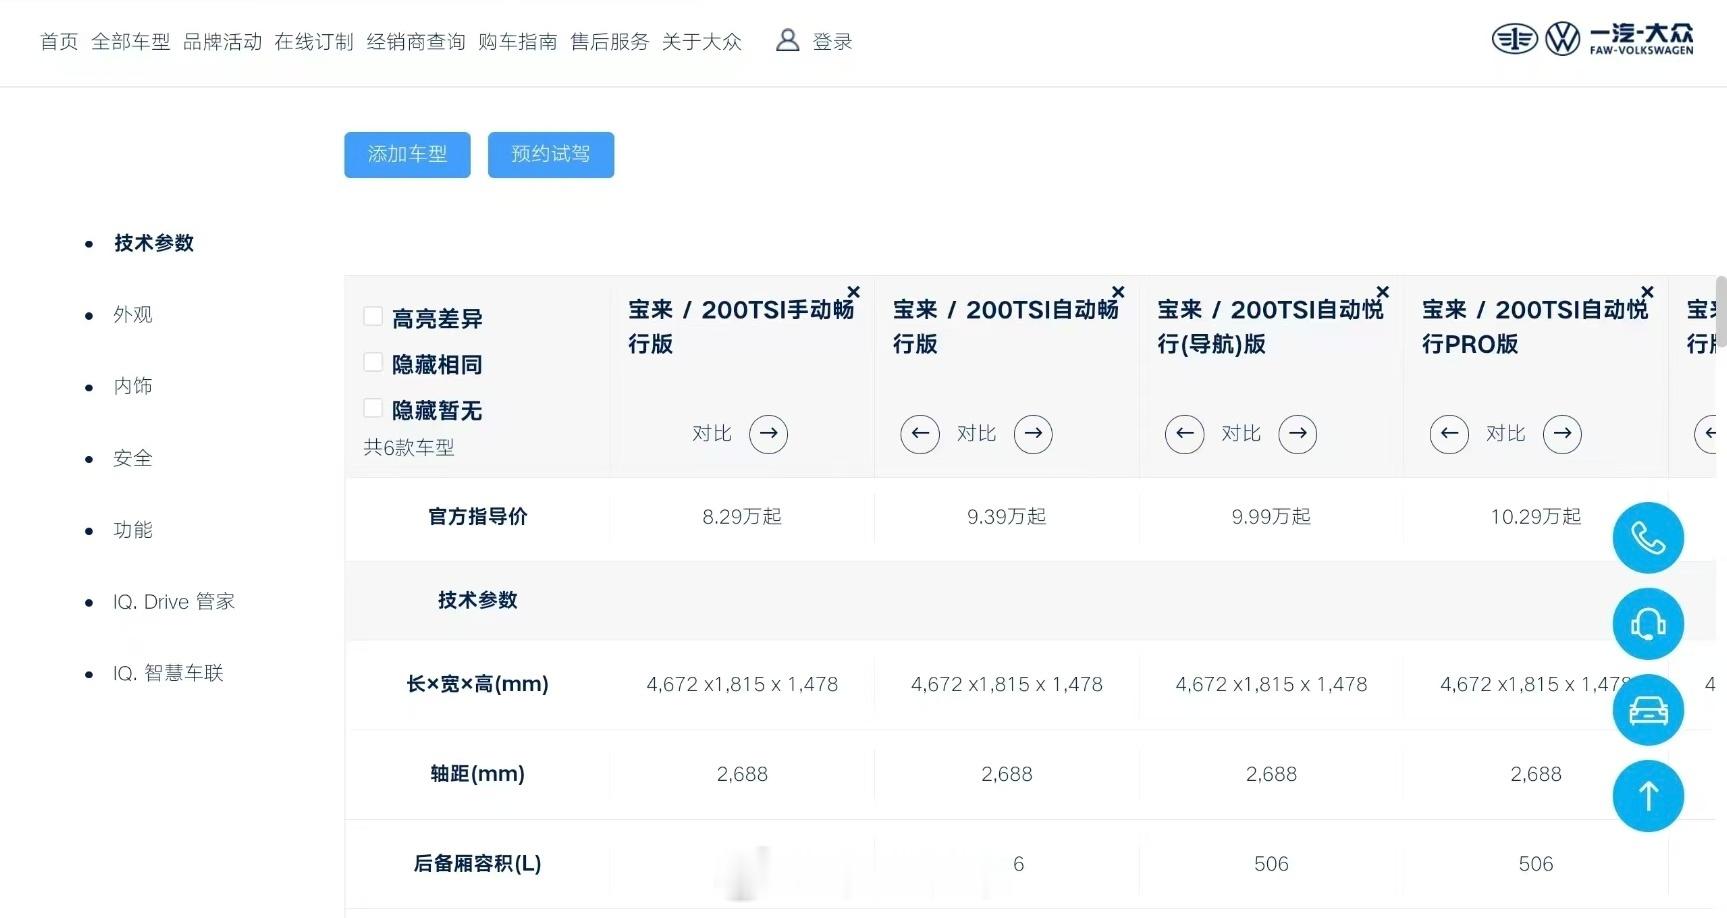Click the 预约试驾 button
Image resolution: width=1727 pixels, height=918 pixels.
click(551, 155)
